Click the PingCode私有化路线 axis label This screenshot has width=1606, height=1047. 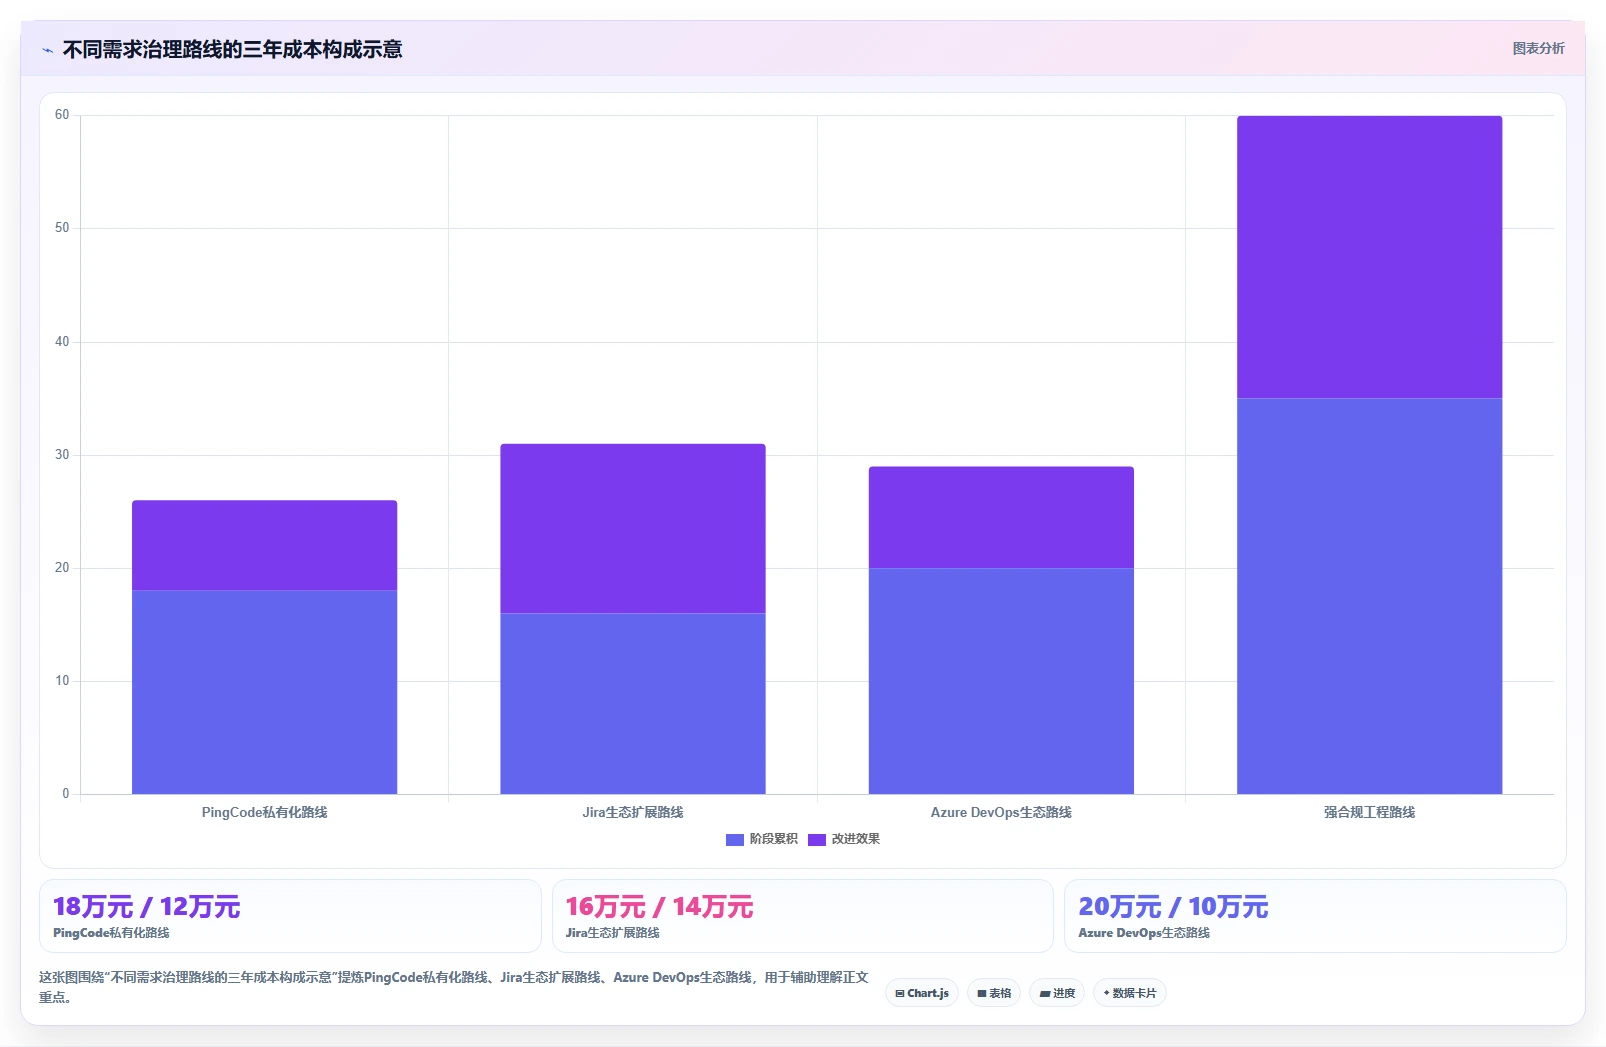tap(264, 812)
